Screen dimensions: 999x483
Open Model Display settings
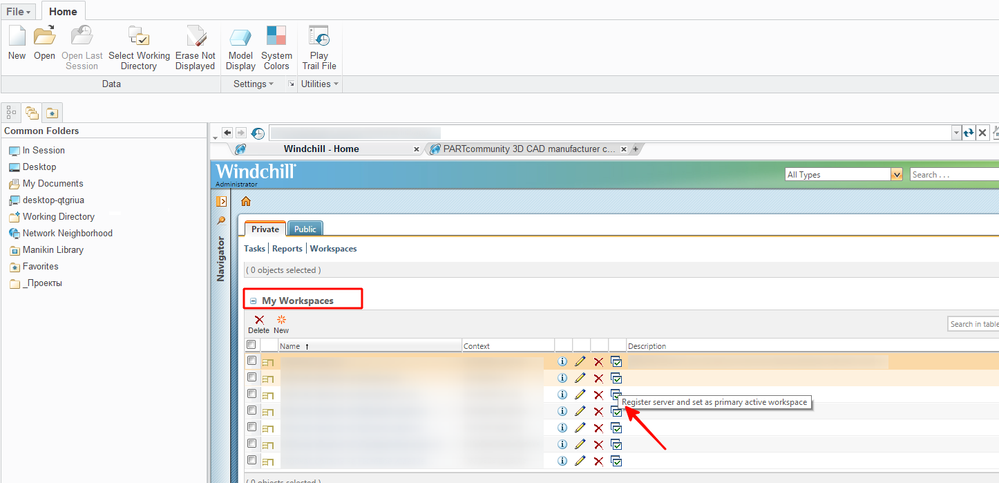pyautogui.click(x=241, y=48)
